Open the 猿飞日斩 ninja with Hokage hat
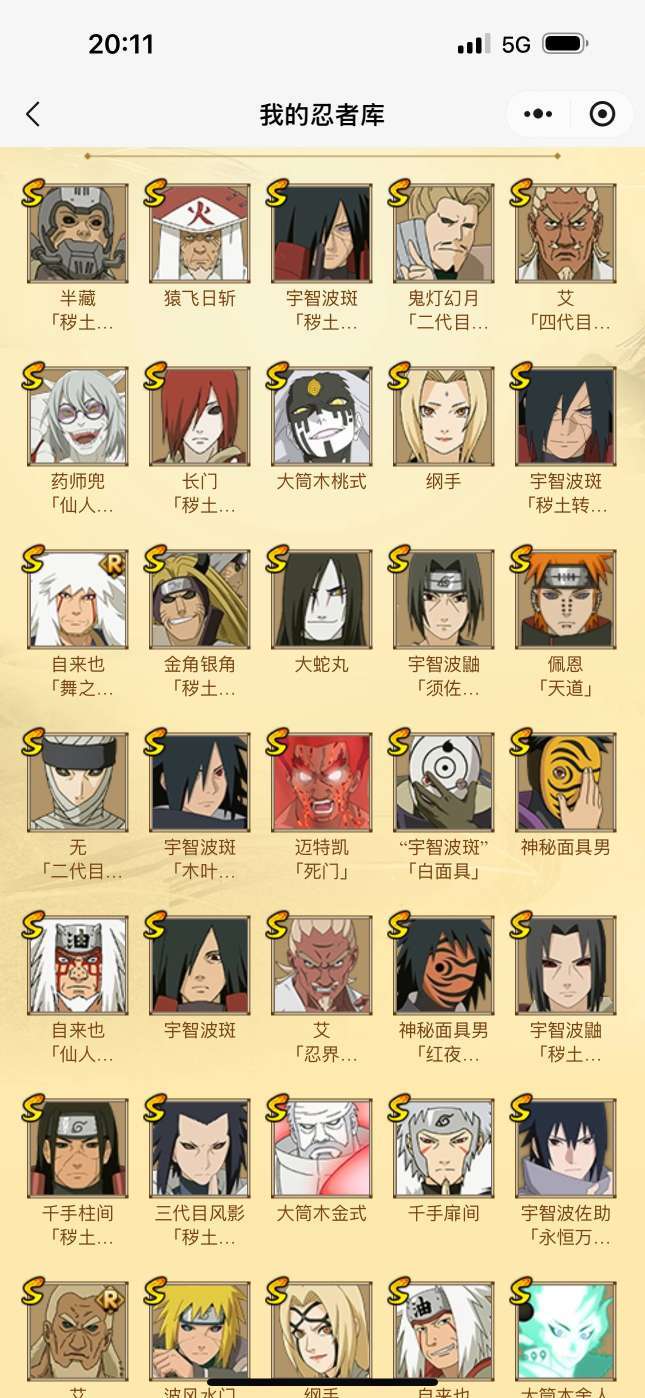The image size is (645, 1398). coord(200,234)
